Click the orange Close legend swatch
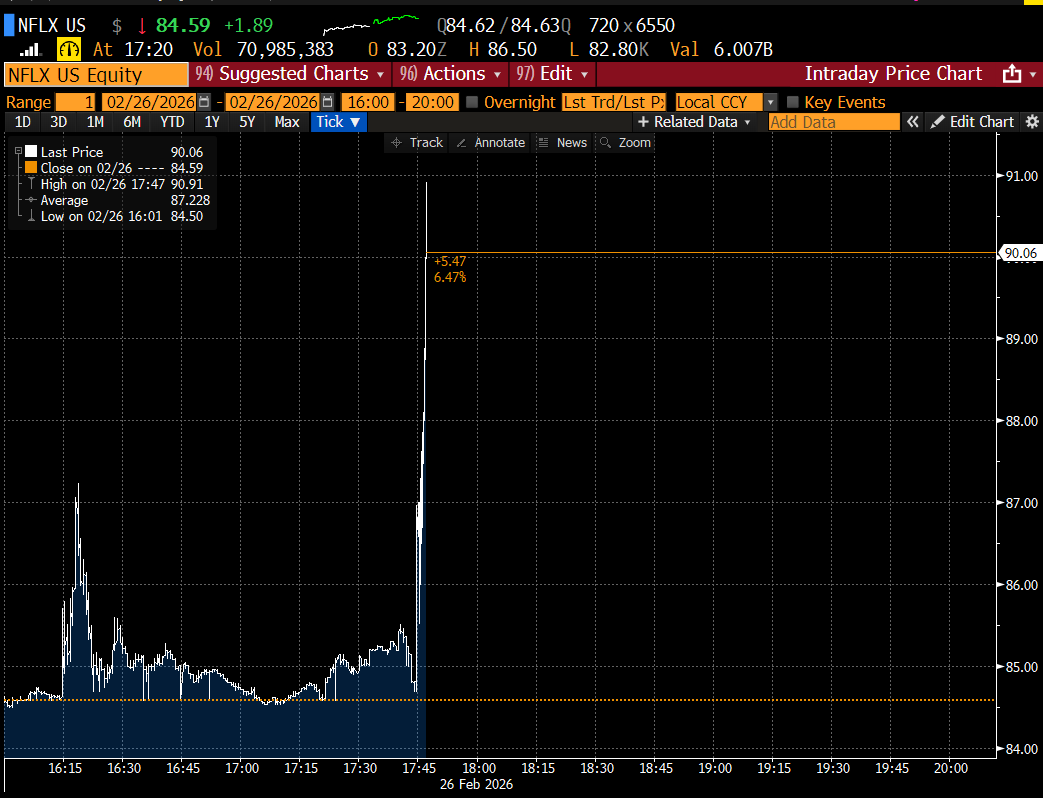The width and height of the screenshot is (1043, 798). pos(31,167)
